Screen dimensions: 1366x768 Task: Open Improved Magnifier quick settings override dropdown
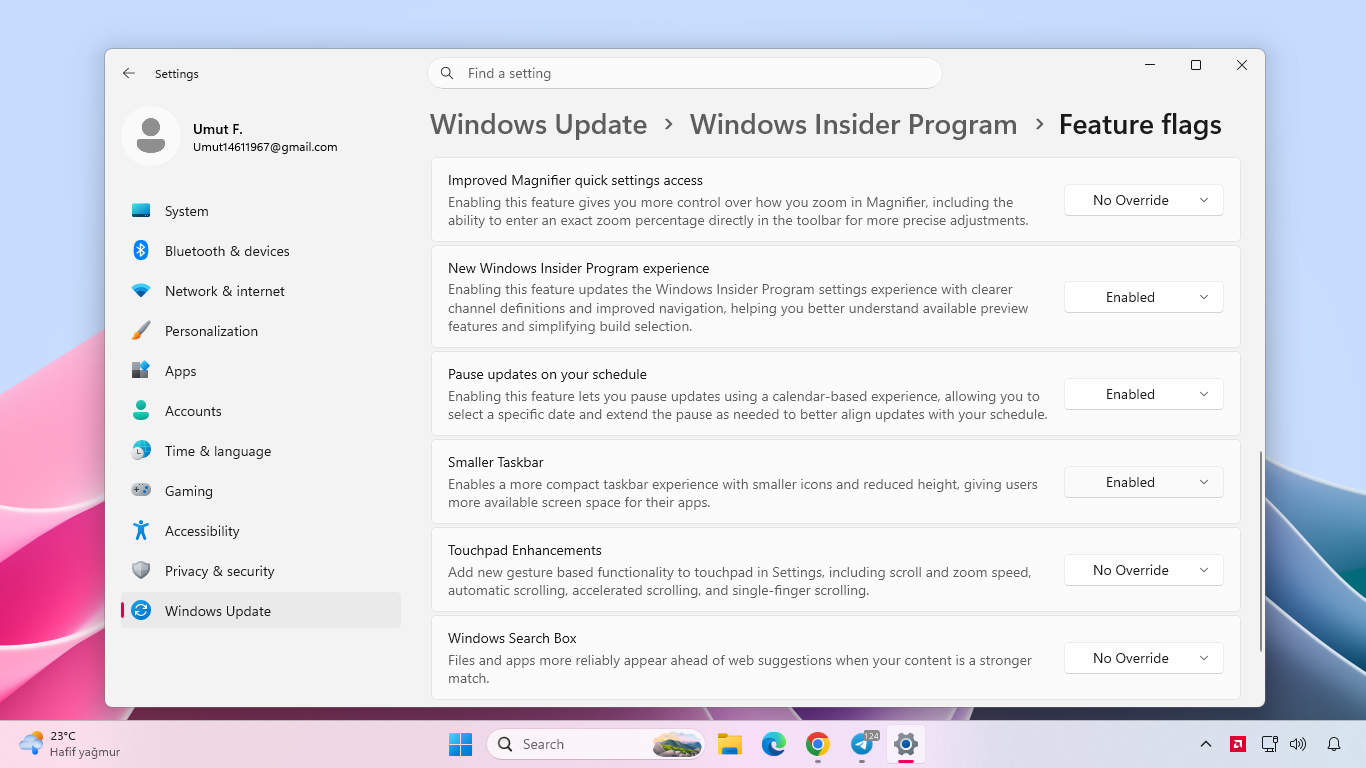1144,200
